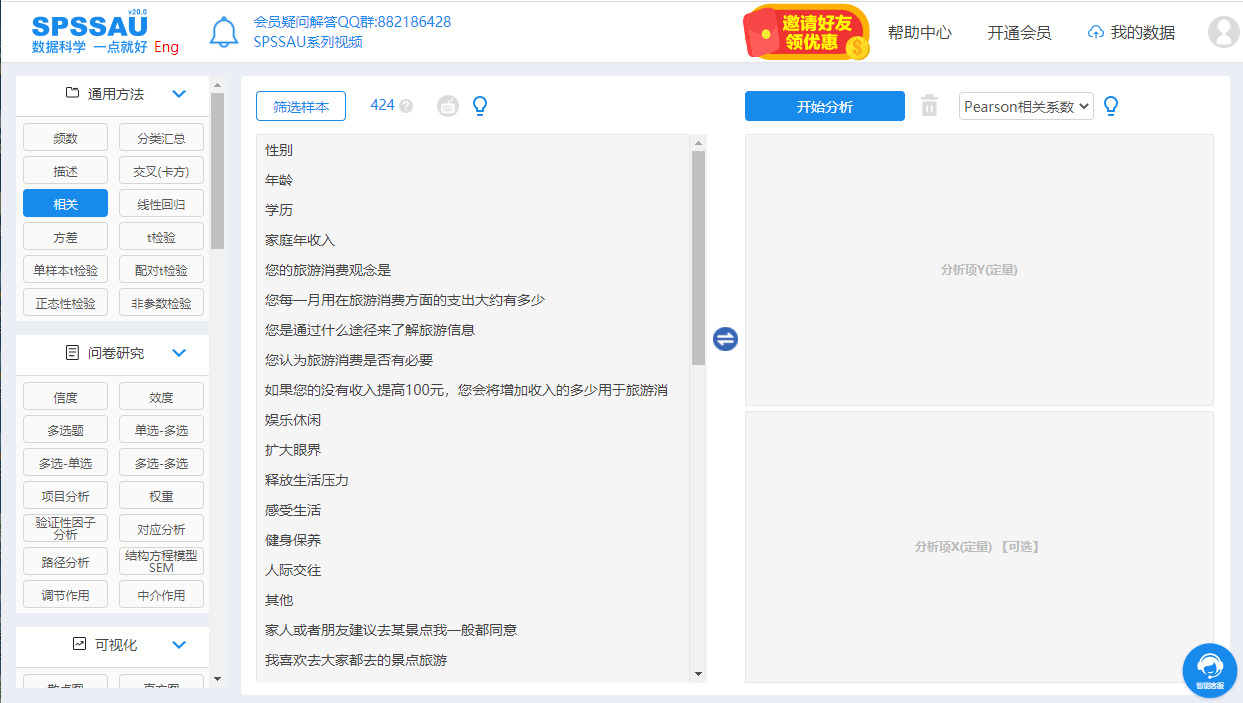Screen dimensions: 1243x703
Task: Collapse the 通用方法 section
Action: pos(179,93)
